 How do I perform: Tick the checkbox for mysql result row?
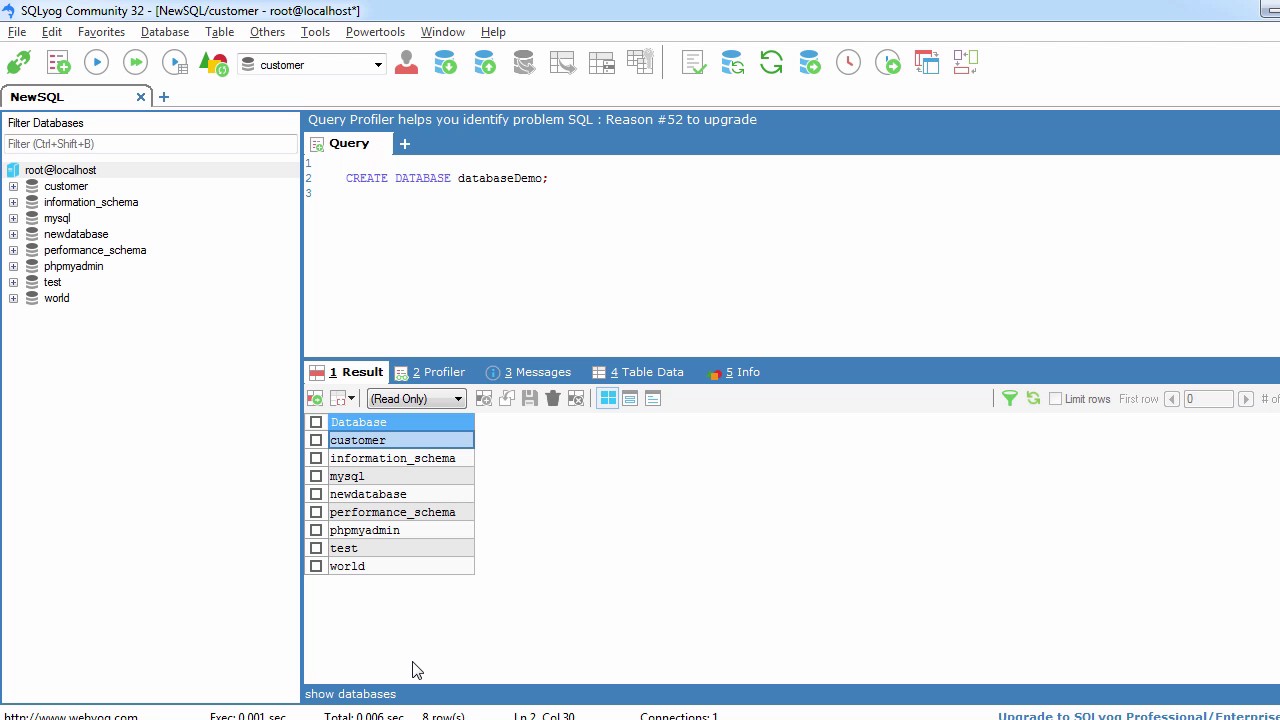[316, 476]
